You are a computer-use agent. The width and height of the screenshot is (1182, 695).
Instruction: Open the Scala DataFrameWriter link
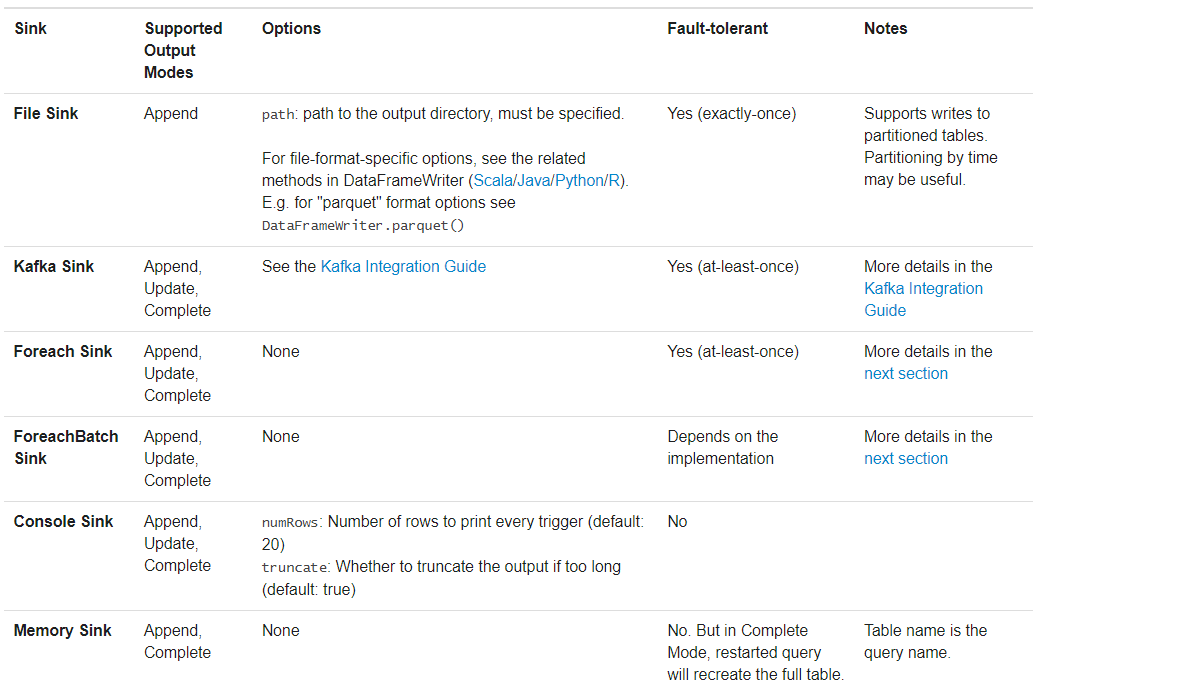tap(494, 180)
